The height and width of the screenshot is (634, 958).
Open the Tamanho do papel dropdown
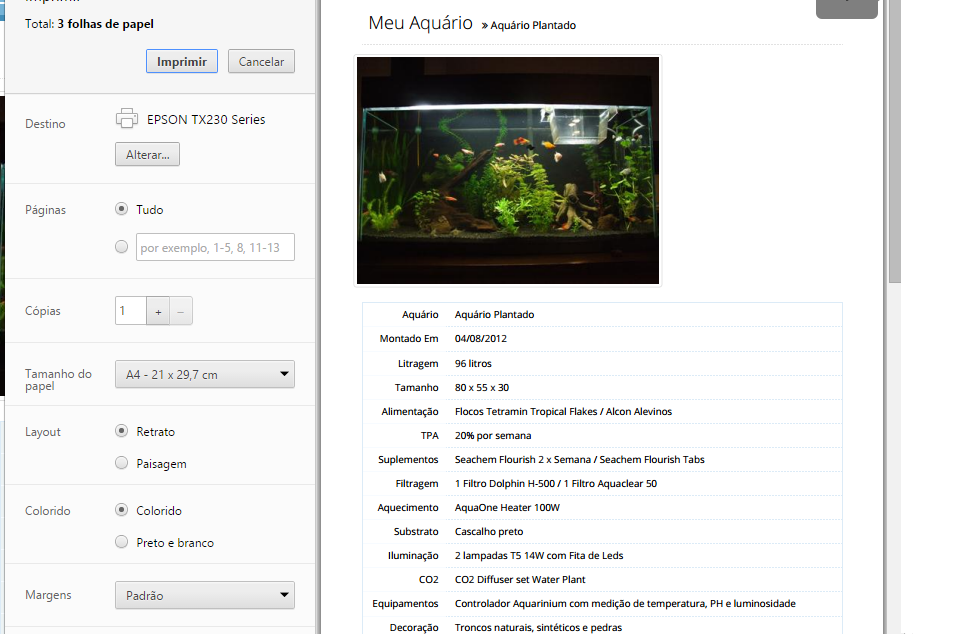[205, 374]
